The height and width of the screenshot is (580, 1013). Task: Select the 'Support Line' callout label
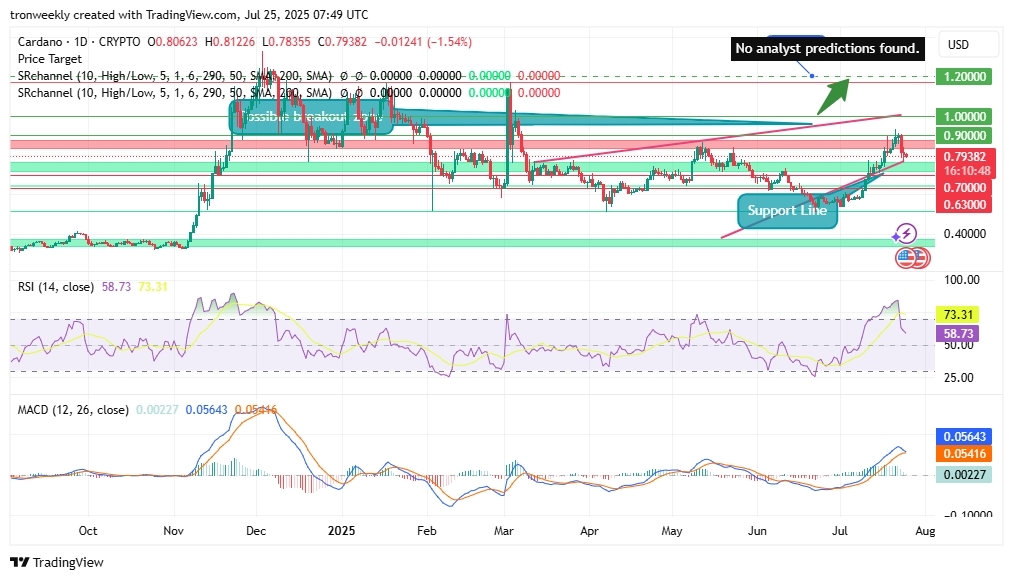point(787,211)
